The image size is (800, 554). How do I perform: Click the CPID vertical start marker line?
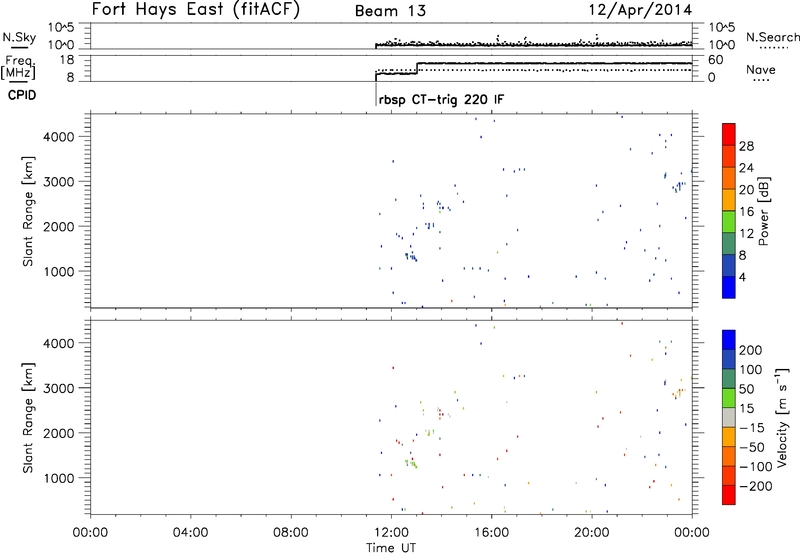(376, 95)
